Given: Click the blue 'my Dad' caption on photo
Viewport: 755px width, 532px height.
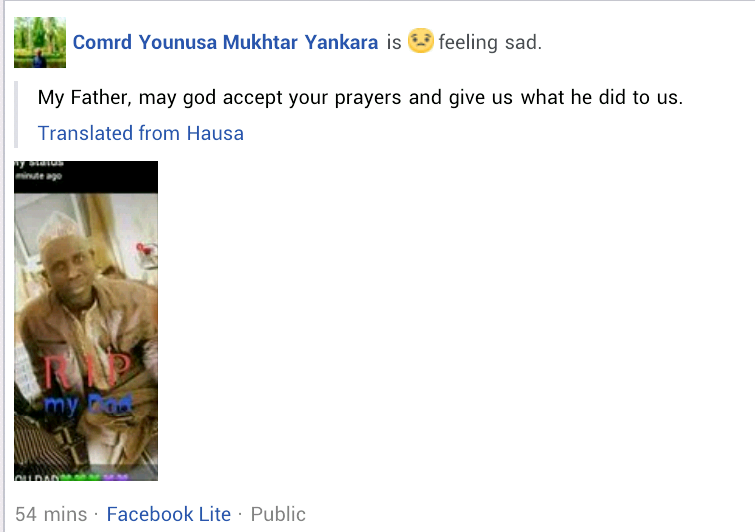Looking at the screenshot, I should (x=88, y=404).
